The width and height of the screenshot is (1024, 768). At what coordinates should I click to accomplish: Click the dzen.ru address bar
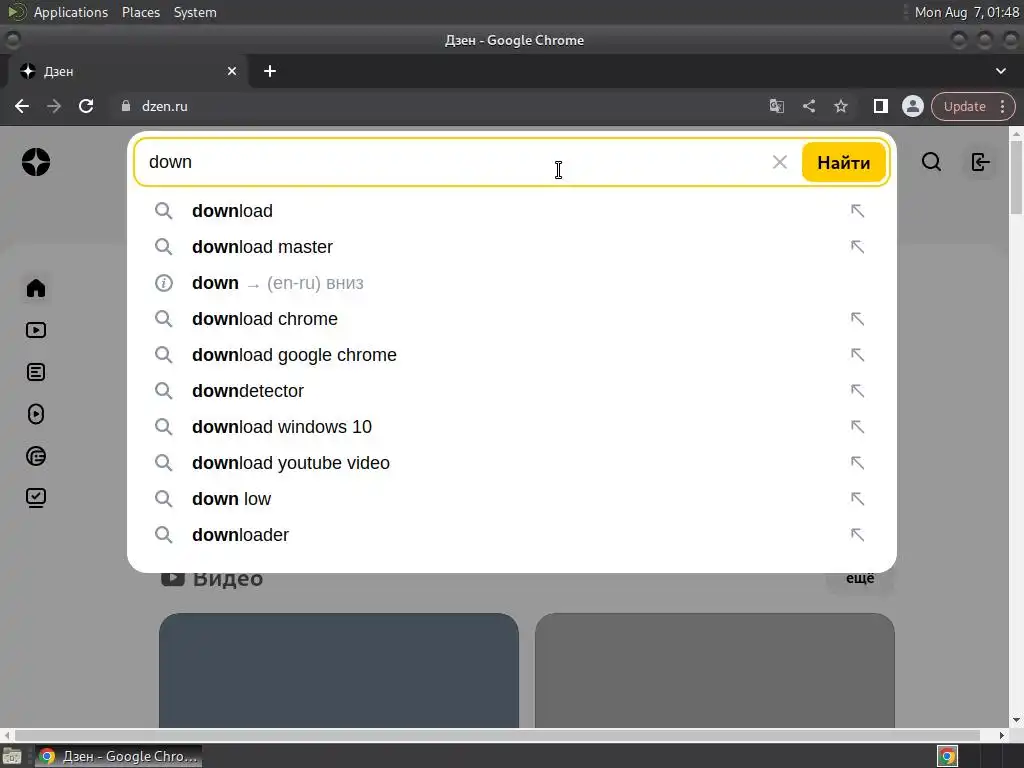(x=438, y=106)
